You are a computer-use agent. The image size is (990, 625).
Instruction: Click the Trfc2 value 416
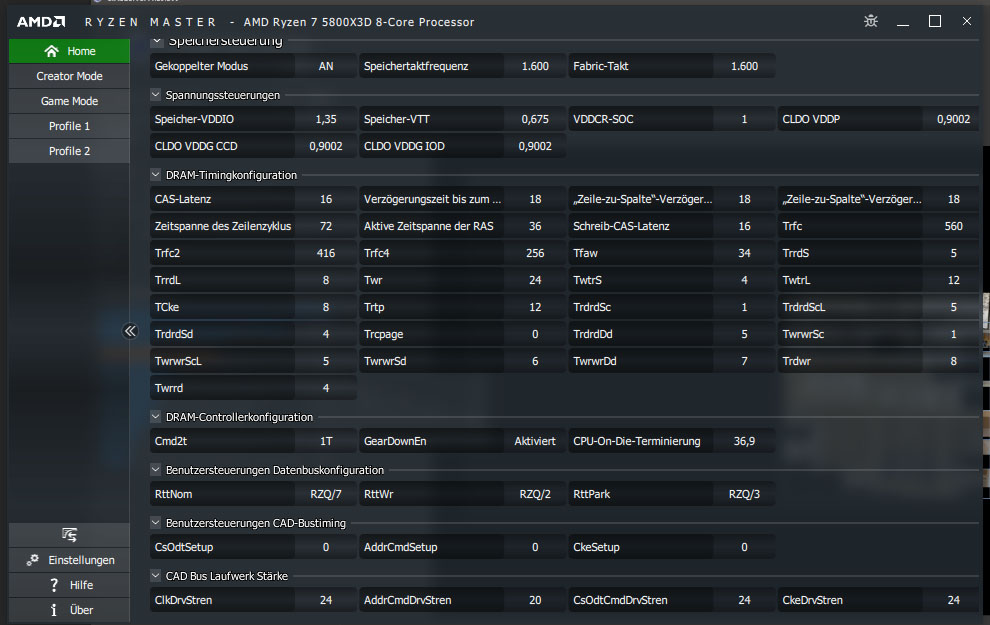click(326, 253)
